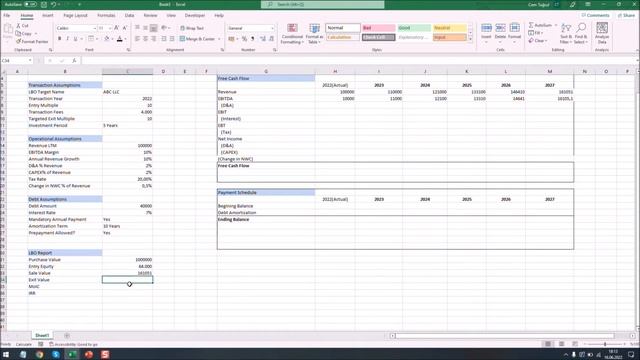Switch to the Page Layout tab
The width and height of the screenshot is (640, 360).
(x=76, y=16)
